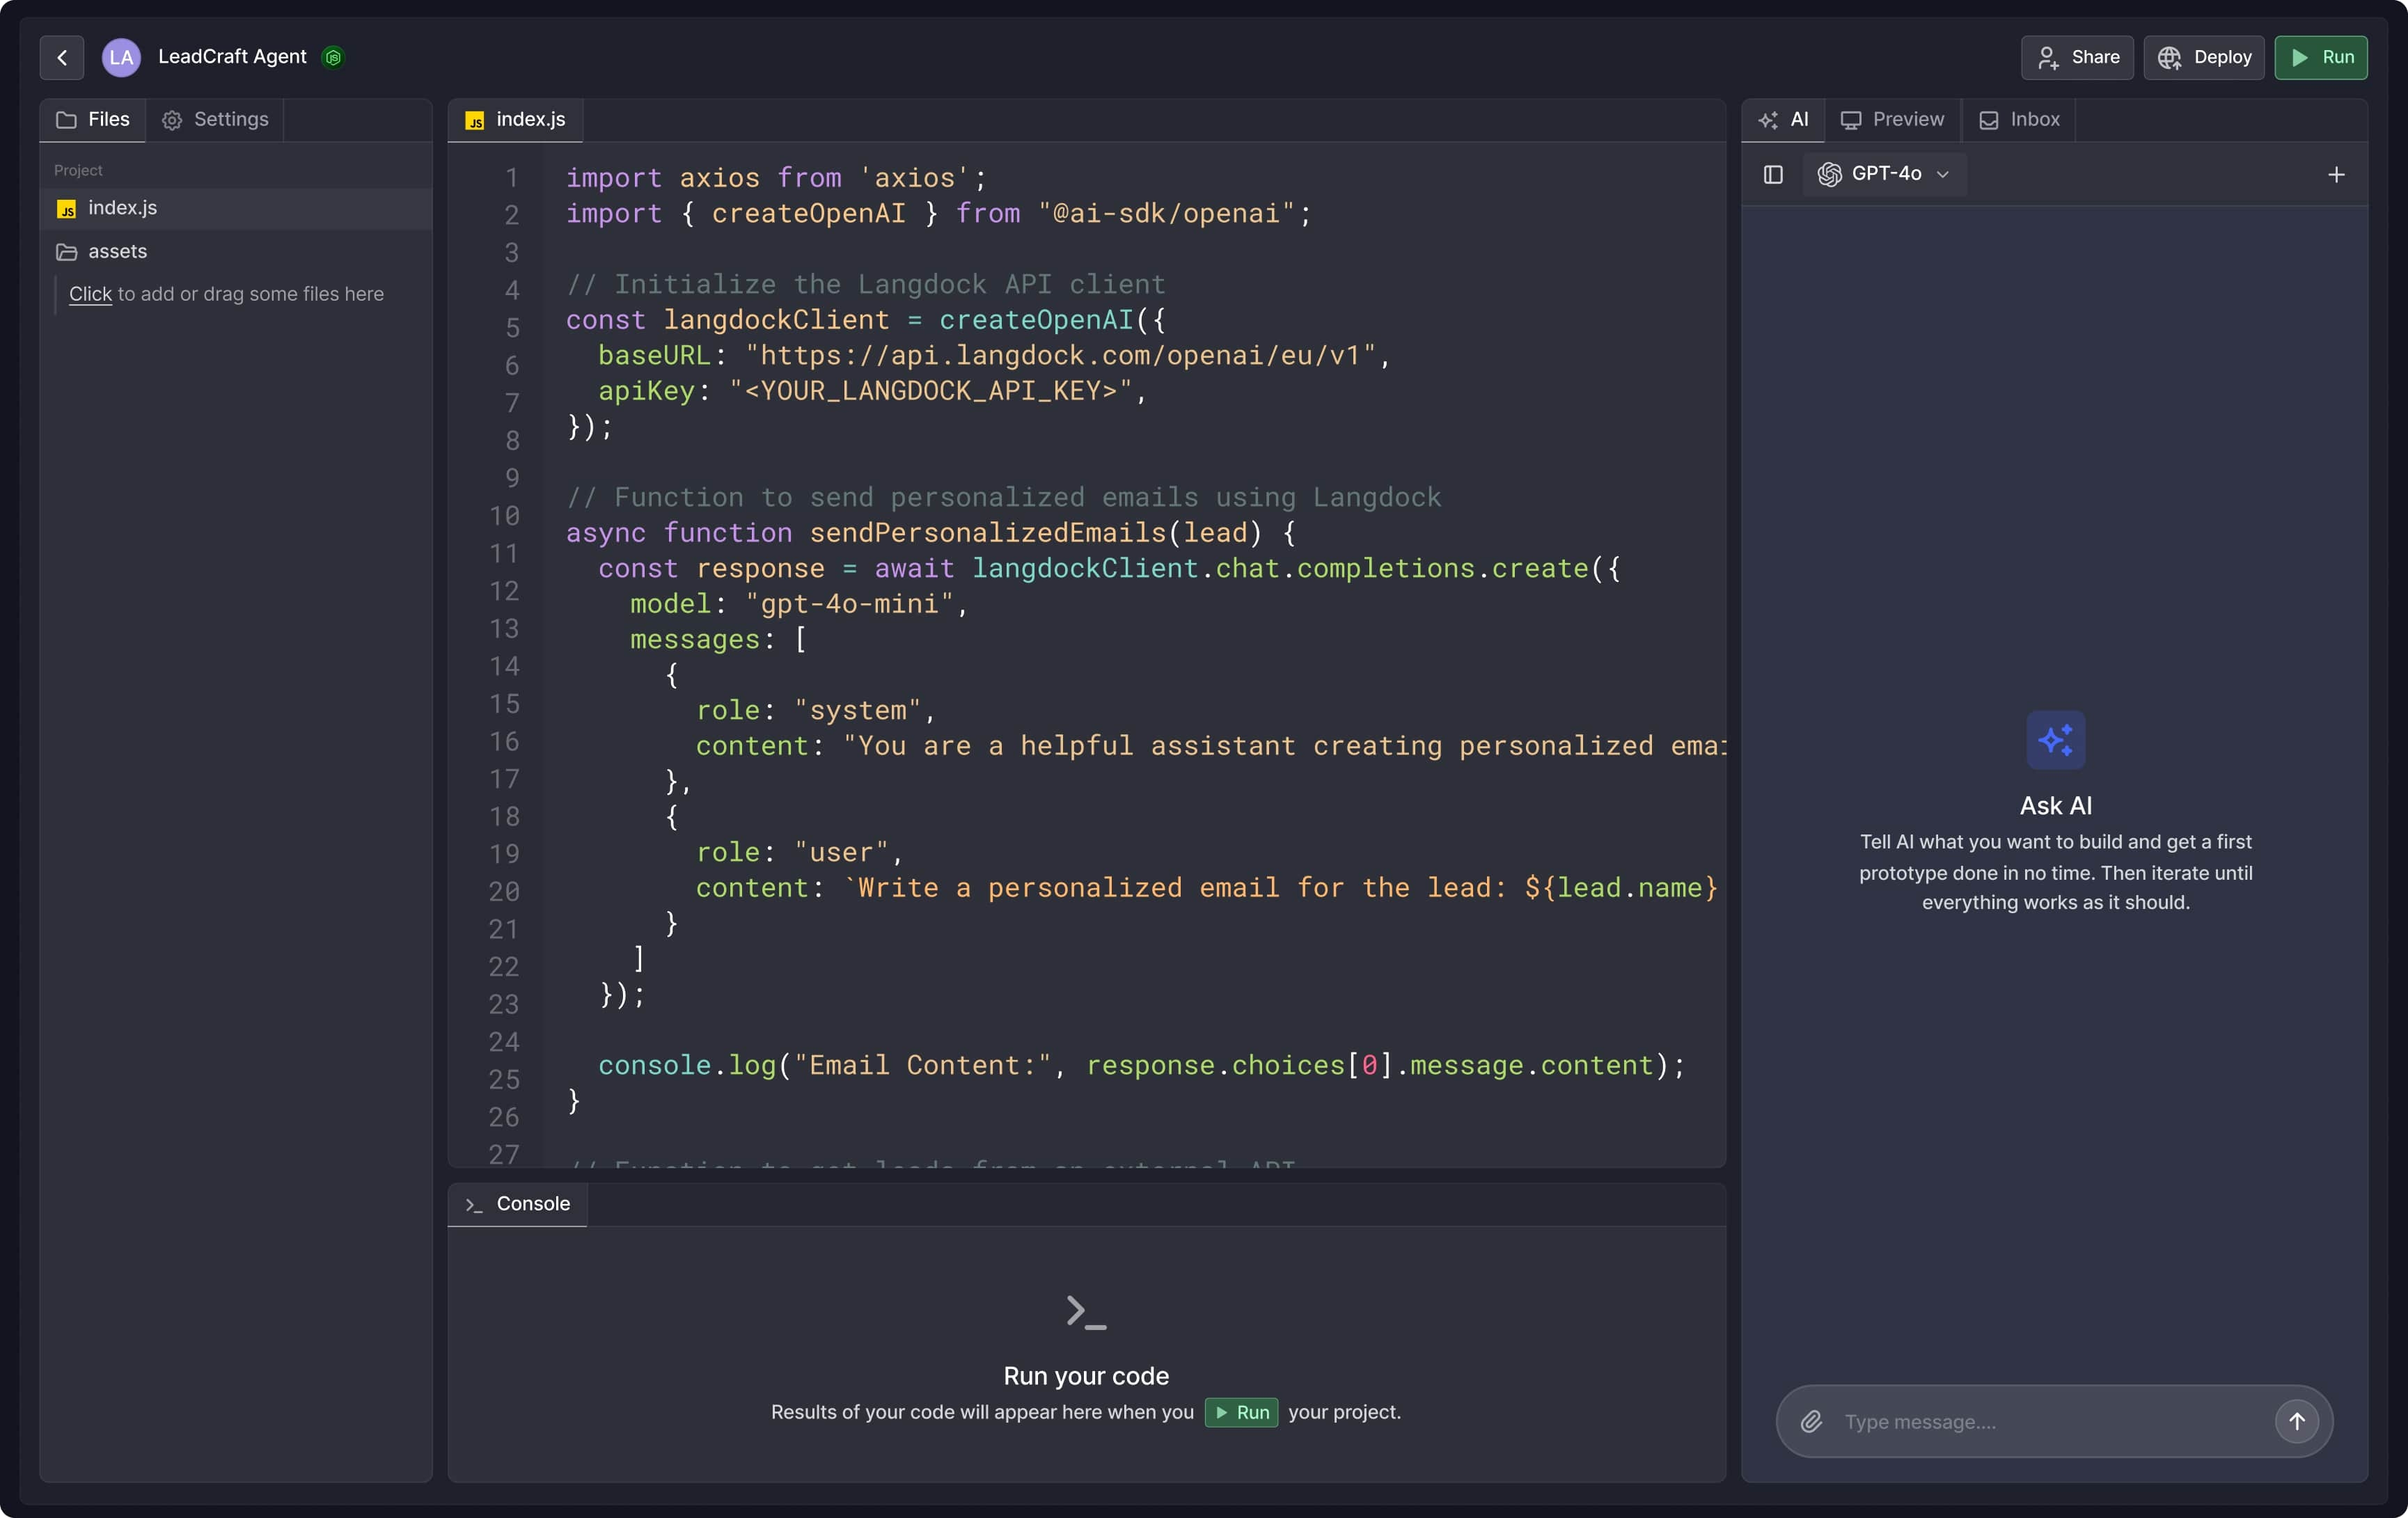Screen dimensions: 2408x1518
Task: Select the Console tab
Action: 517,1205
